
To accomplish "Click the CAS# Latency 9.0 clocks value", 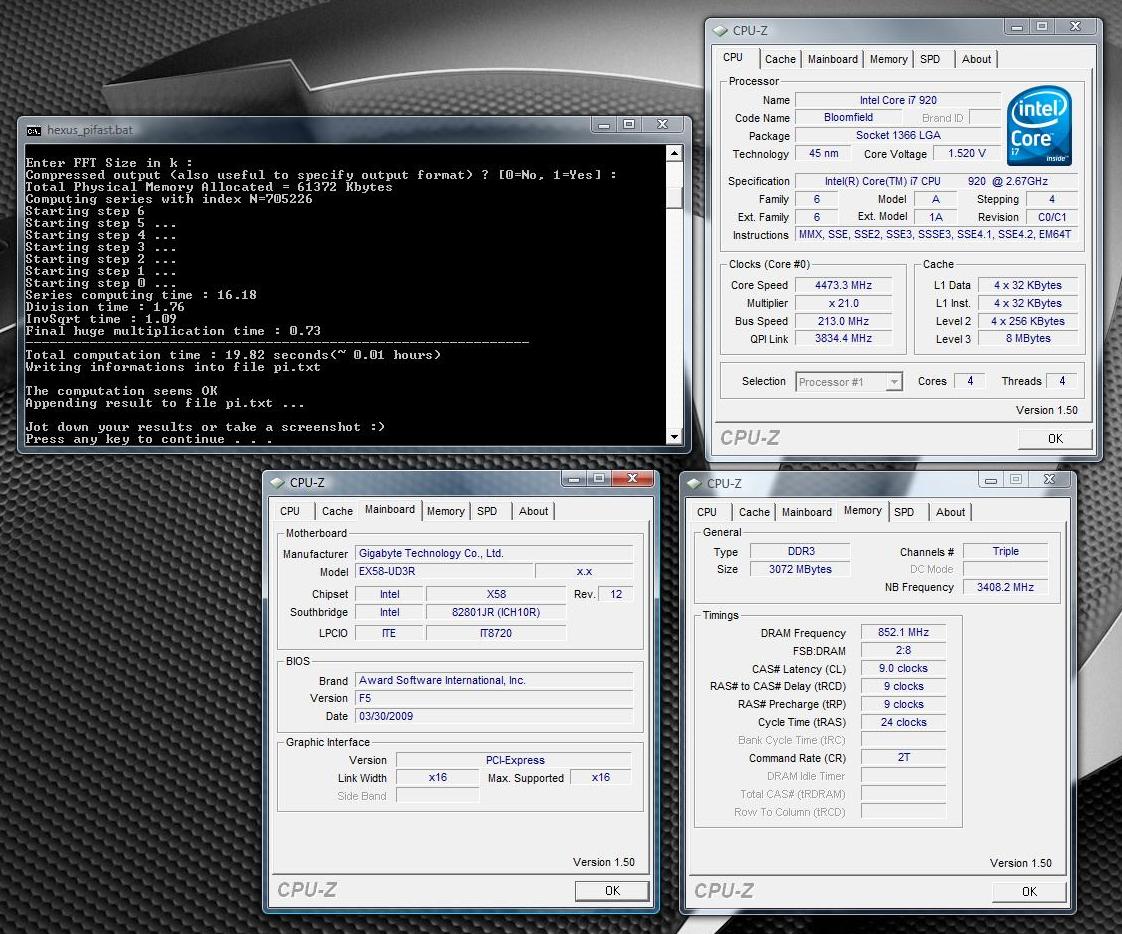I will (x=903, y=668).
